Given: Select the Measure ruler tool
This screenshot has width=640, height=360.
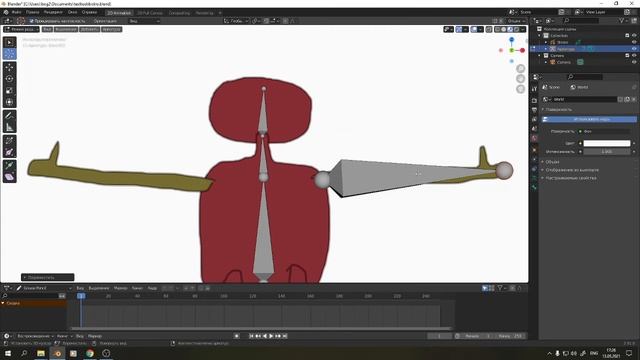Looking at the screenshot, I should pos(9,128).
